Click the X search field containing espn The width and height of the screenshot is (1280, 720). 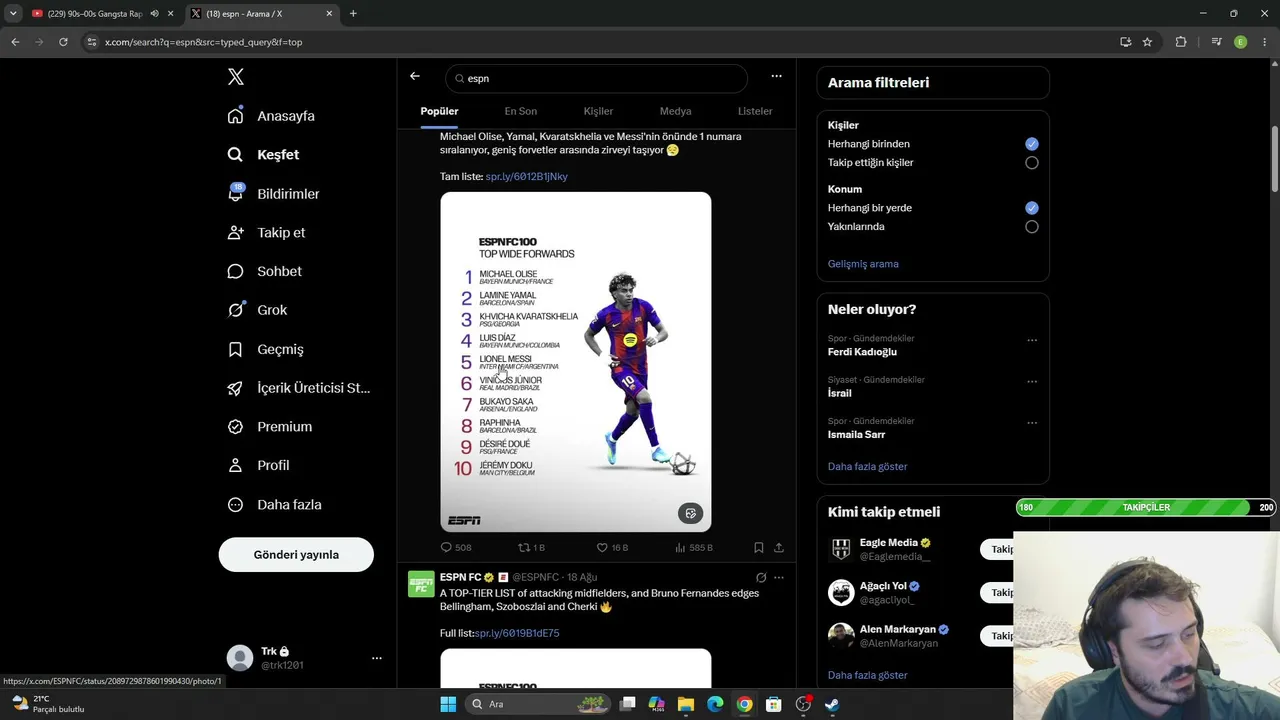pyautogui.click(x=597, y=78)
